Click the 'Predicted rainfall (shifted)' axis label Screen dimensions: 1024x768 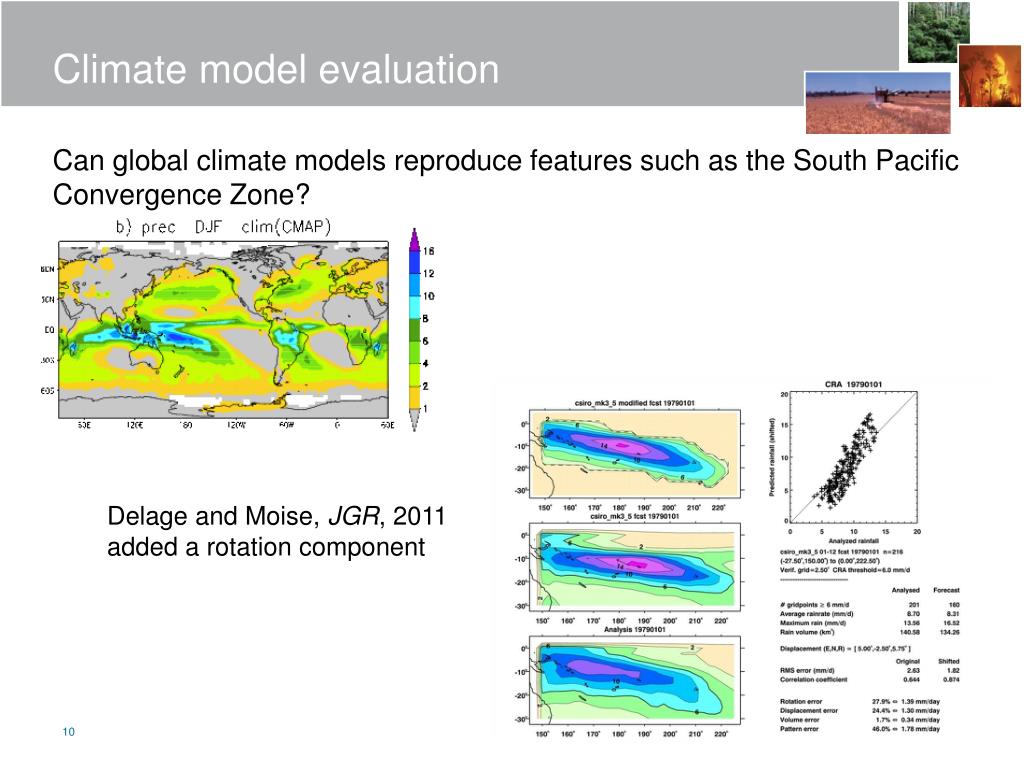tap(772, 457)
